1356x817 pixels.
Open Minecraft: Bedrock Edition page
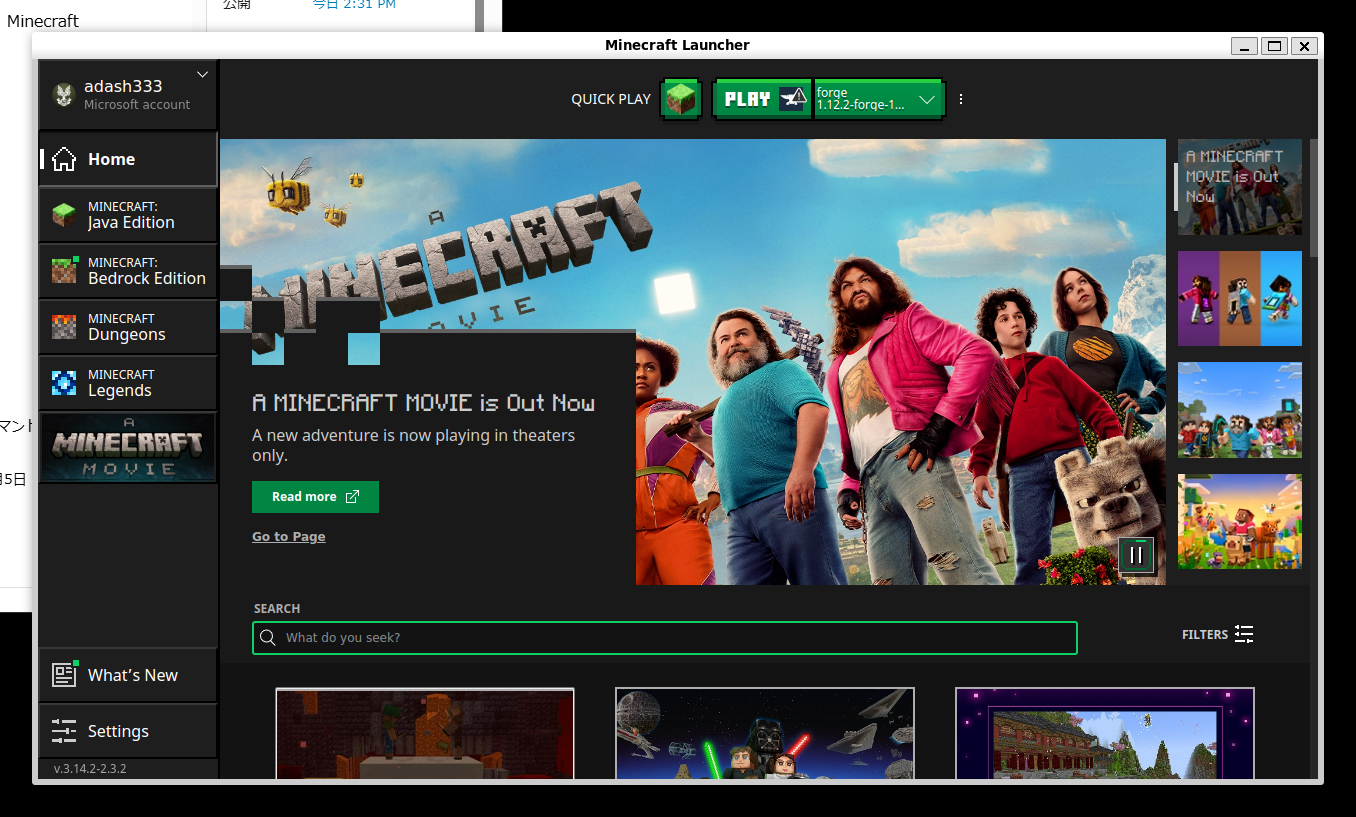coord(128,271)
